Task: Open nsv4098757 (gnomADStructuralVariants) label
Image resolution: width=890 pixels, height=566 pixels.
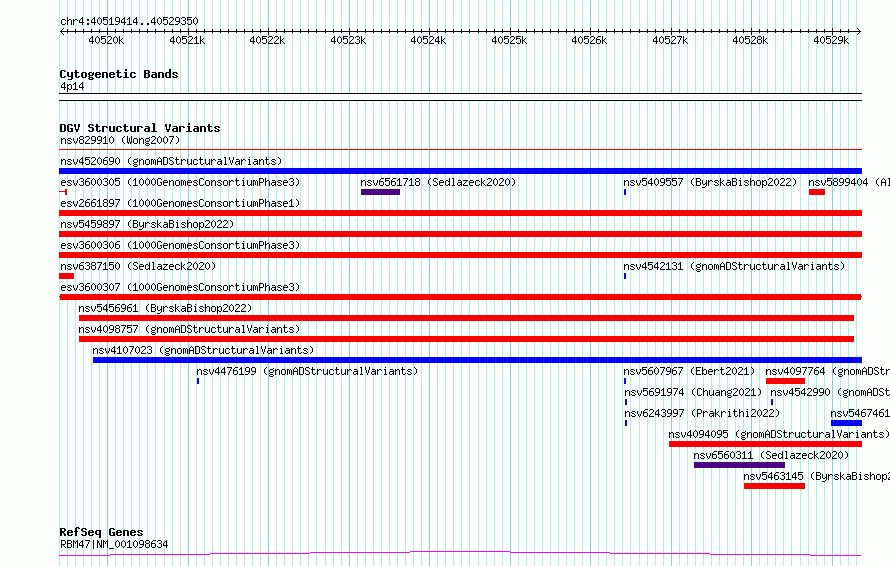Action: pyautogui.click(x=189, y=329)
